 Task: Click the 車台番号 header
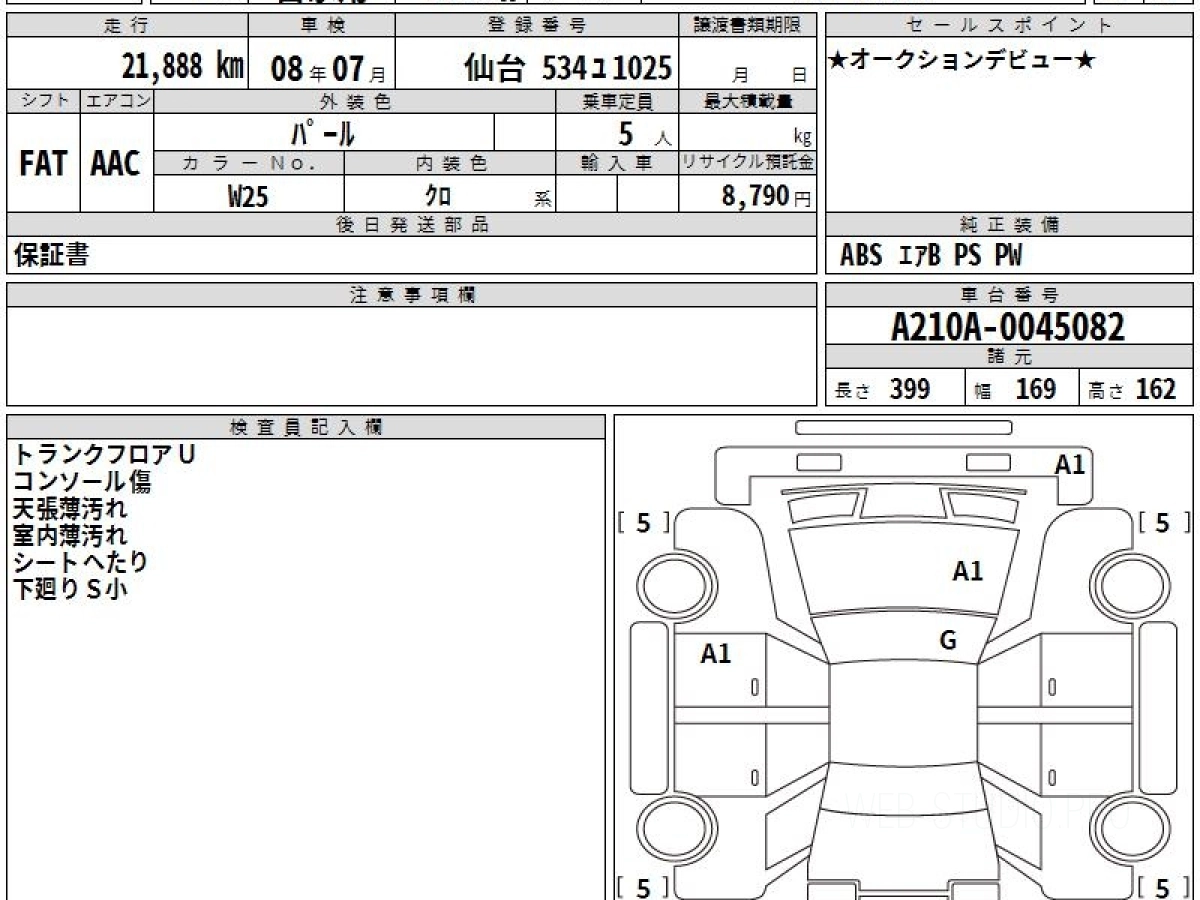coord(1010,295)
